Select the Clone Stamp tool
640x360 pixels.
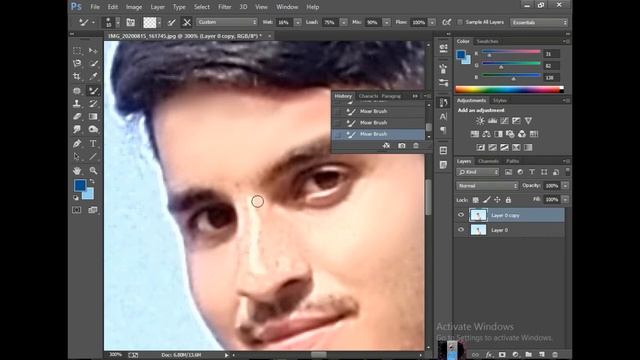click(x=77, y=104)
